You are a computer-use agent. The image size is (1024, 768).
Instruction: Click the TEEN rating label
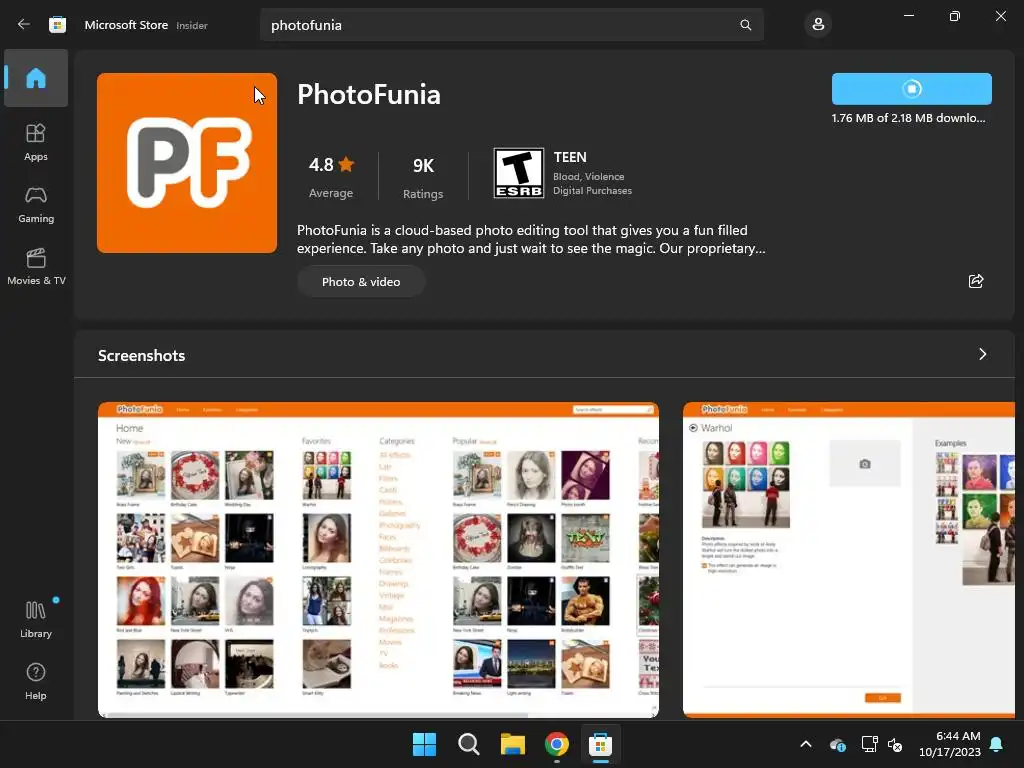click(x=570, y=157)
